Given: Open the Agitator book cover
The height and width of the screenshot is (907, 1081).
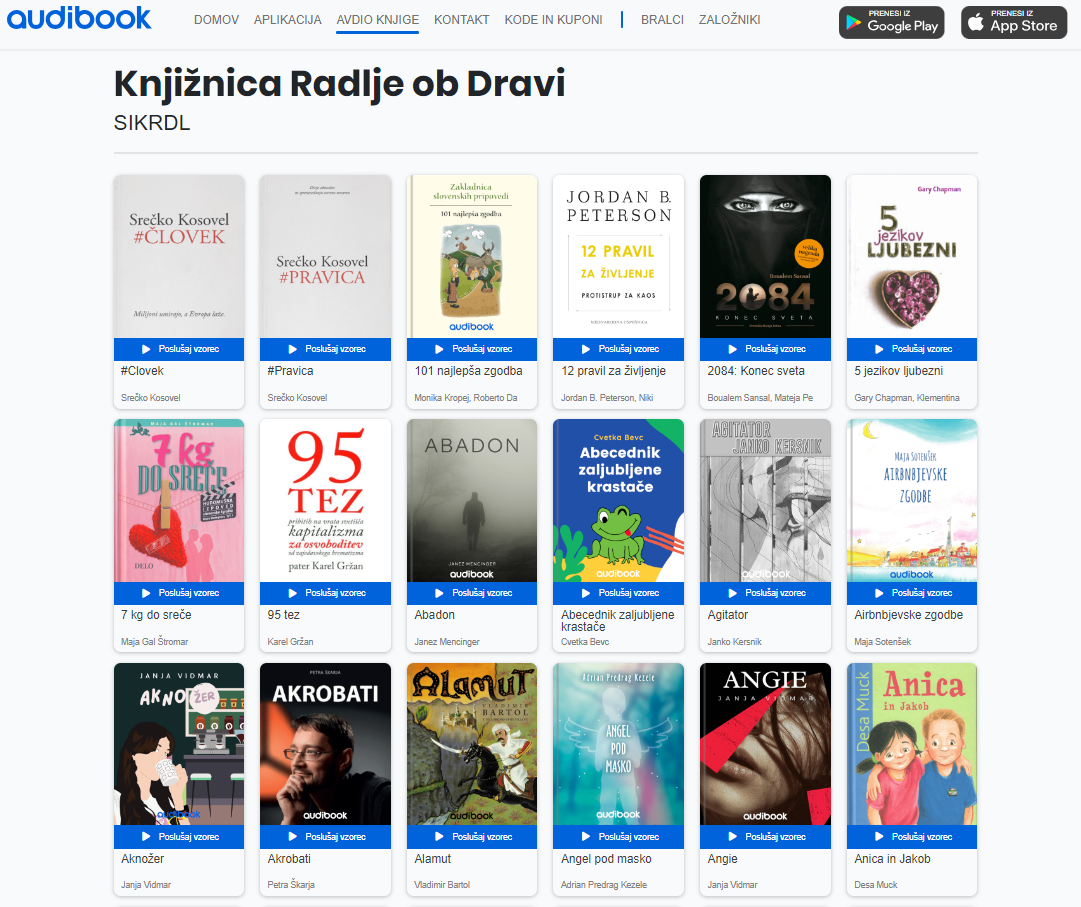Looking at the screenshot, I should pos(765,500).
